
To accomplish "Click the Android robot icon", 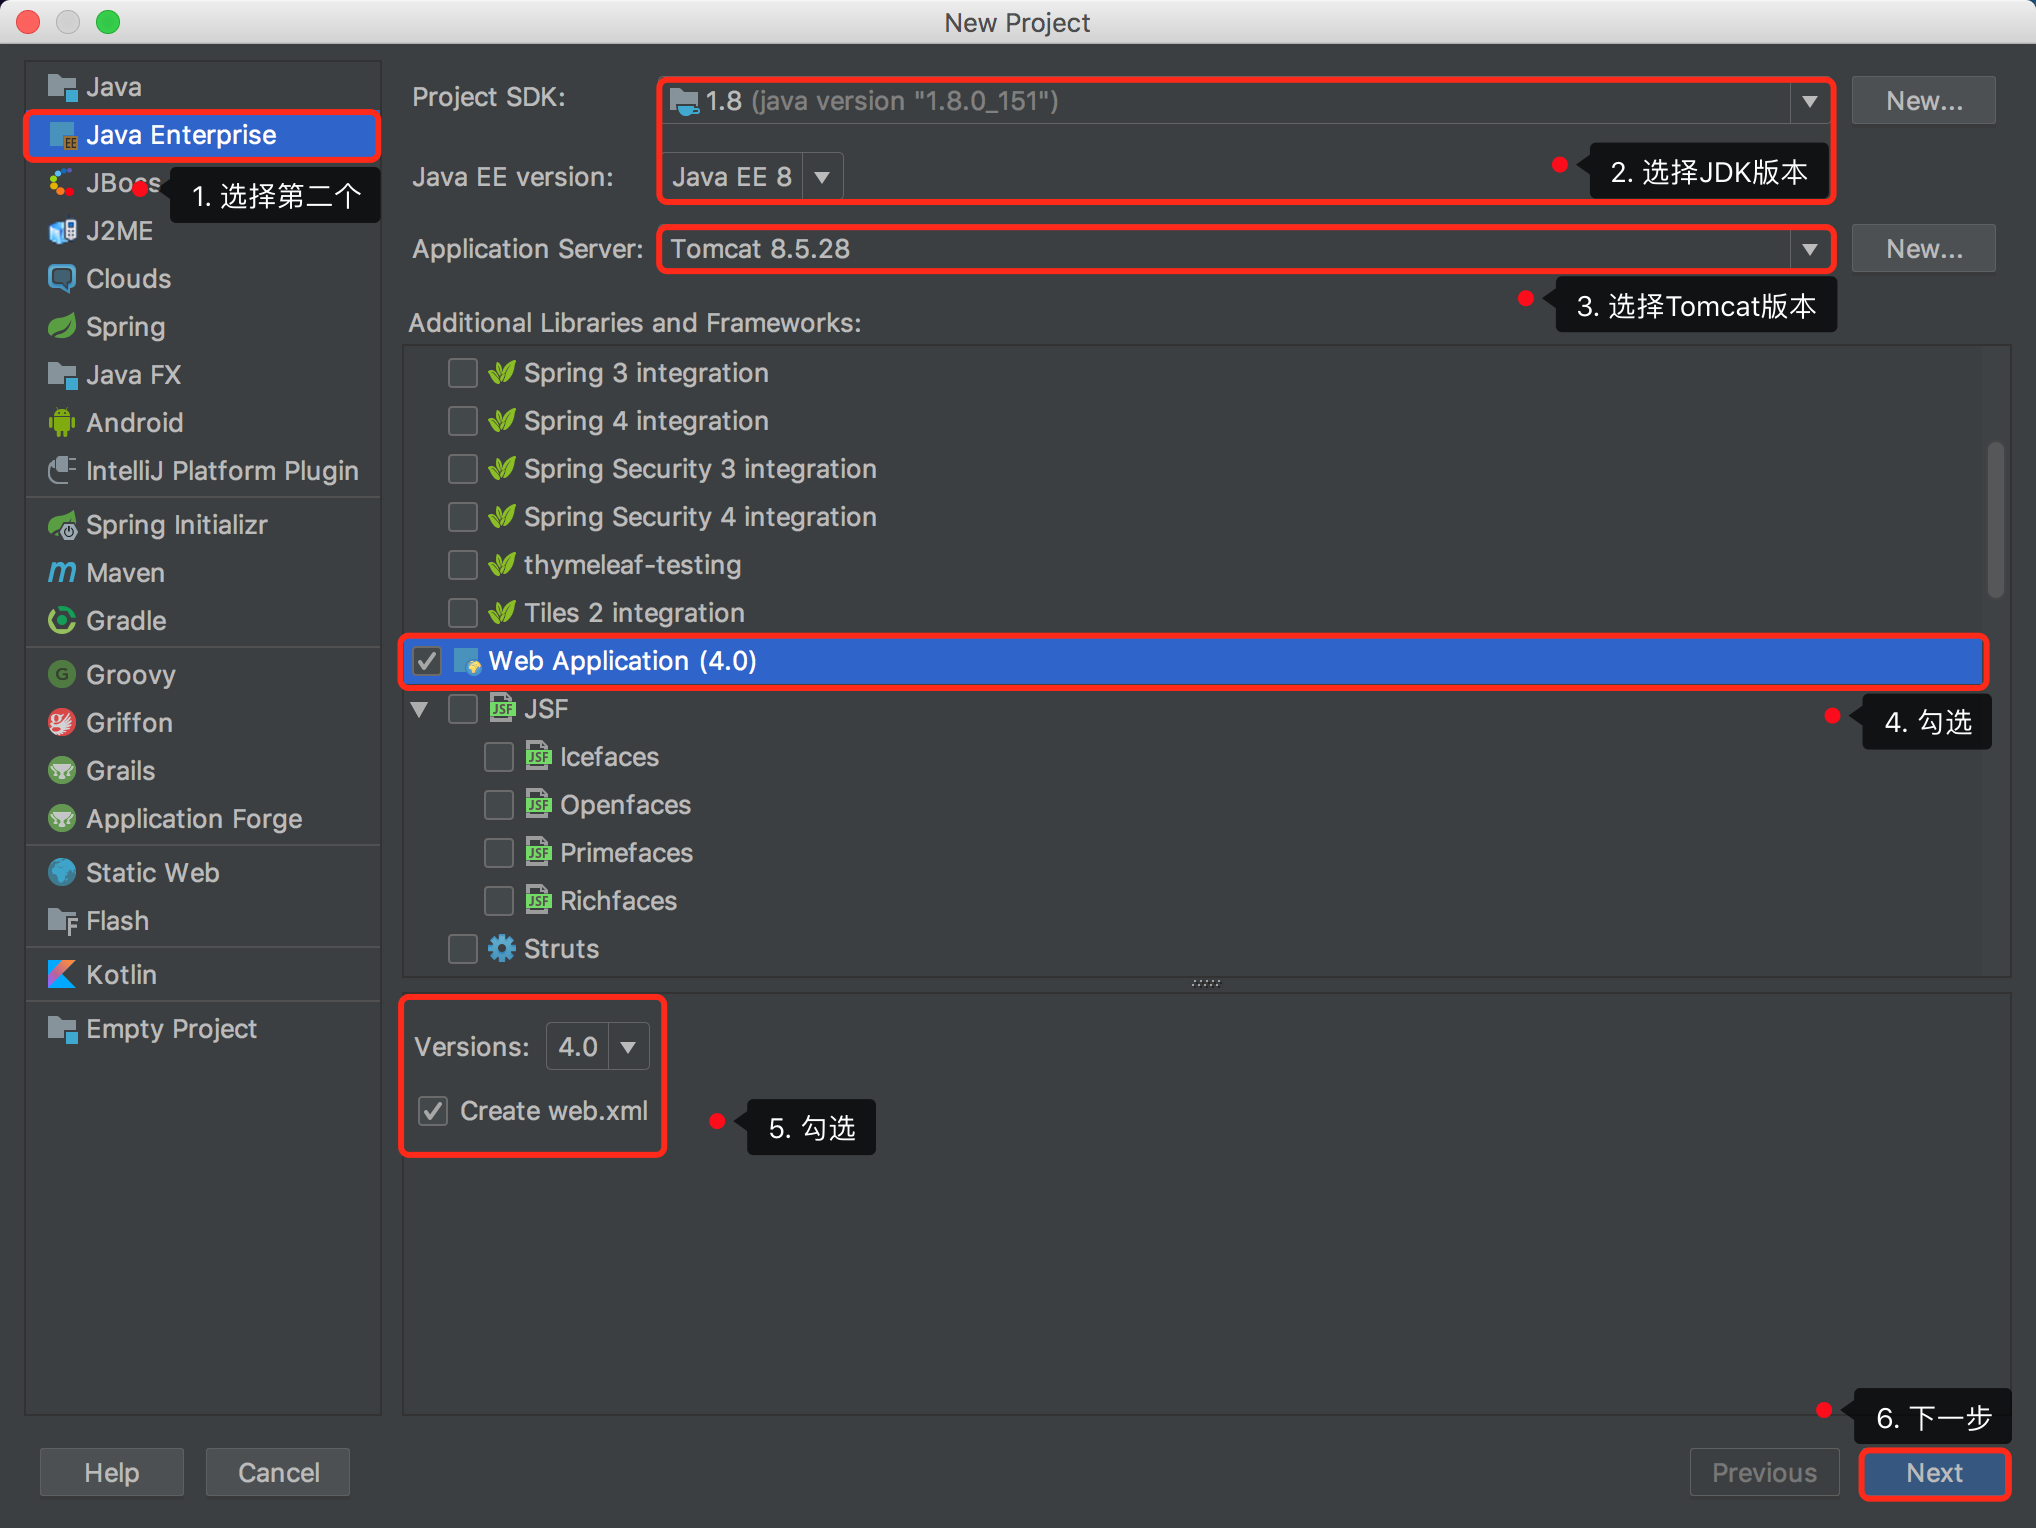I will (62, 423).
